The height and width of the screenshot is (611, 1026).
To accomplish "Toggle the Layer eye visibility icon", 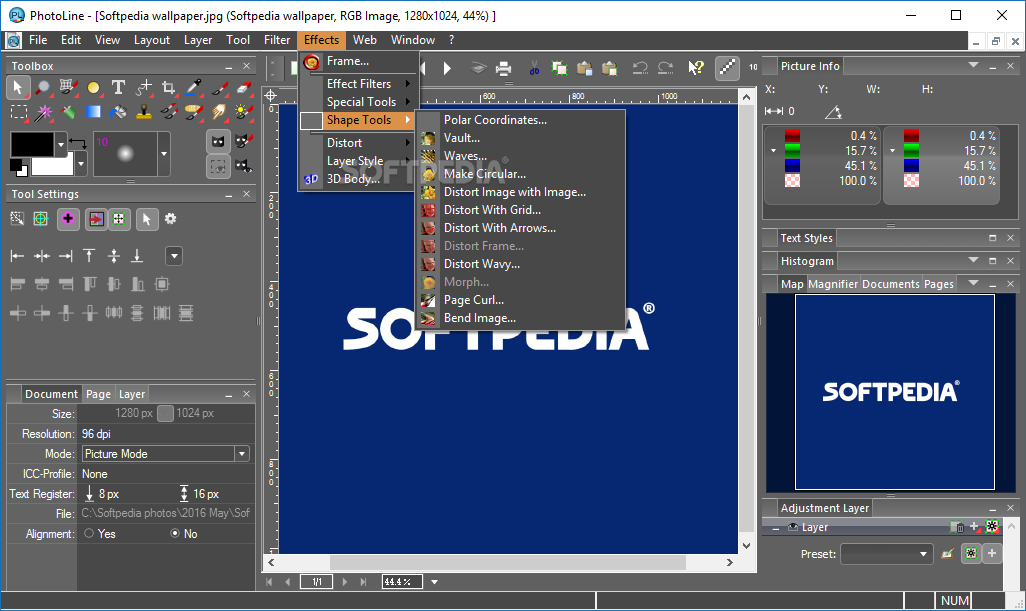I will pyautogui.click(x=792, y=527).
